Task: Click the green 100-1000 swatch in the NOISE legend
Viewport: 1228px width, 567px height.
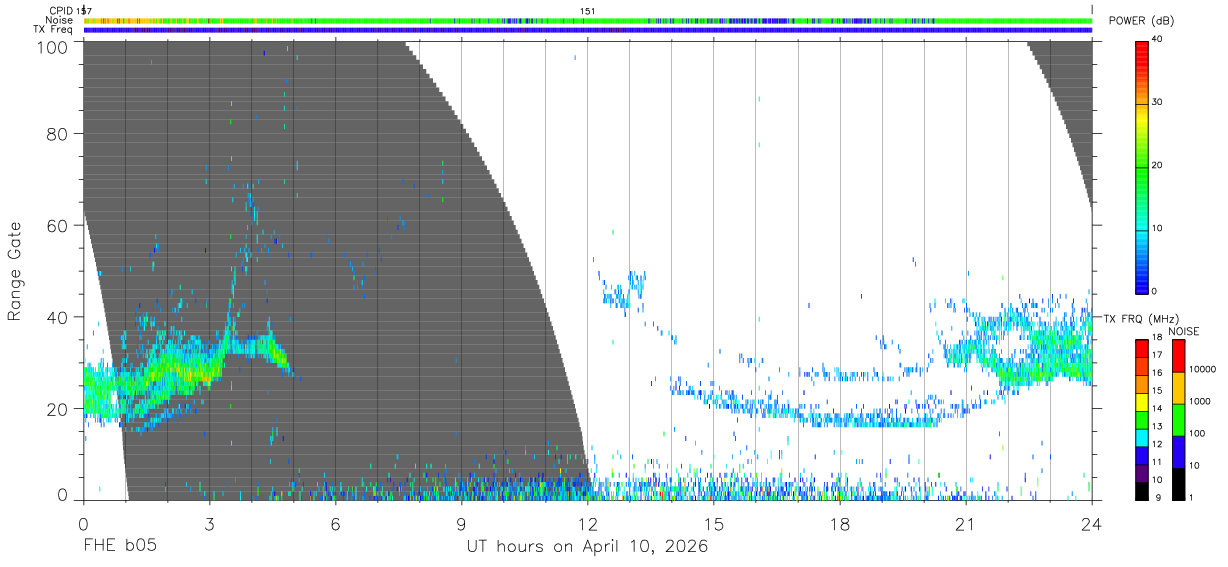Action: click(1177, 419)
